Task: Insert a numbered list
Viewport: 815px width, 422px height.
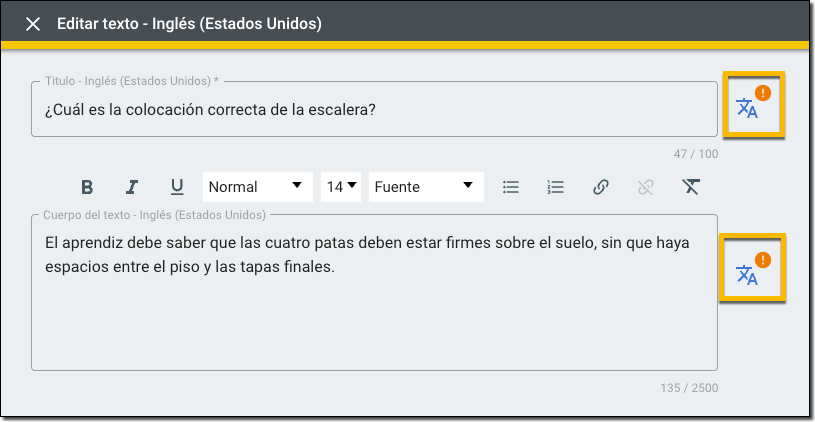Action: (556, 187)
